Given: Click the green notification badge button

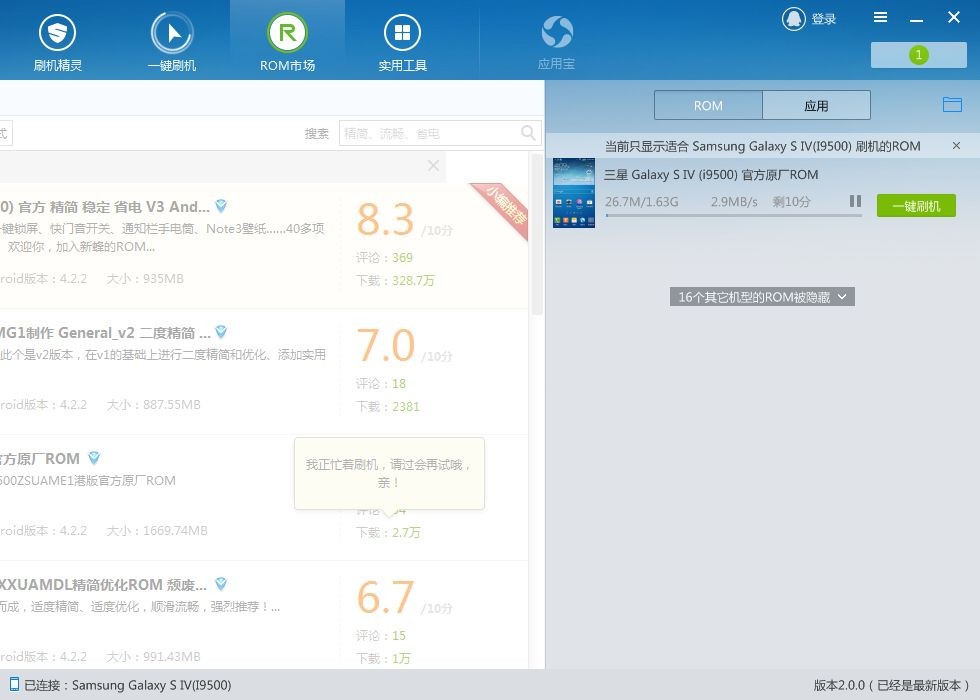Looking at the screenshot, I should click(x=918, y=55).
